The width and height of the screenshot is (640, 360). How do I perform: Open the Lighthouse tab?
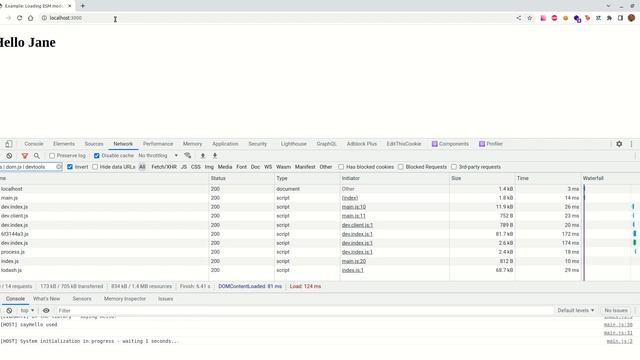[x=293, y=144]
